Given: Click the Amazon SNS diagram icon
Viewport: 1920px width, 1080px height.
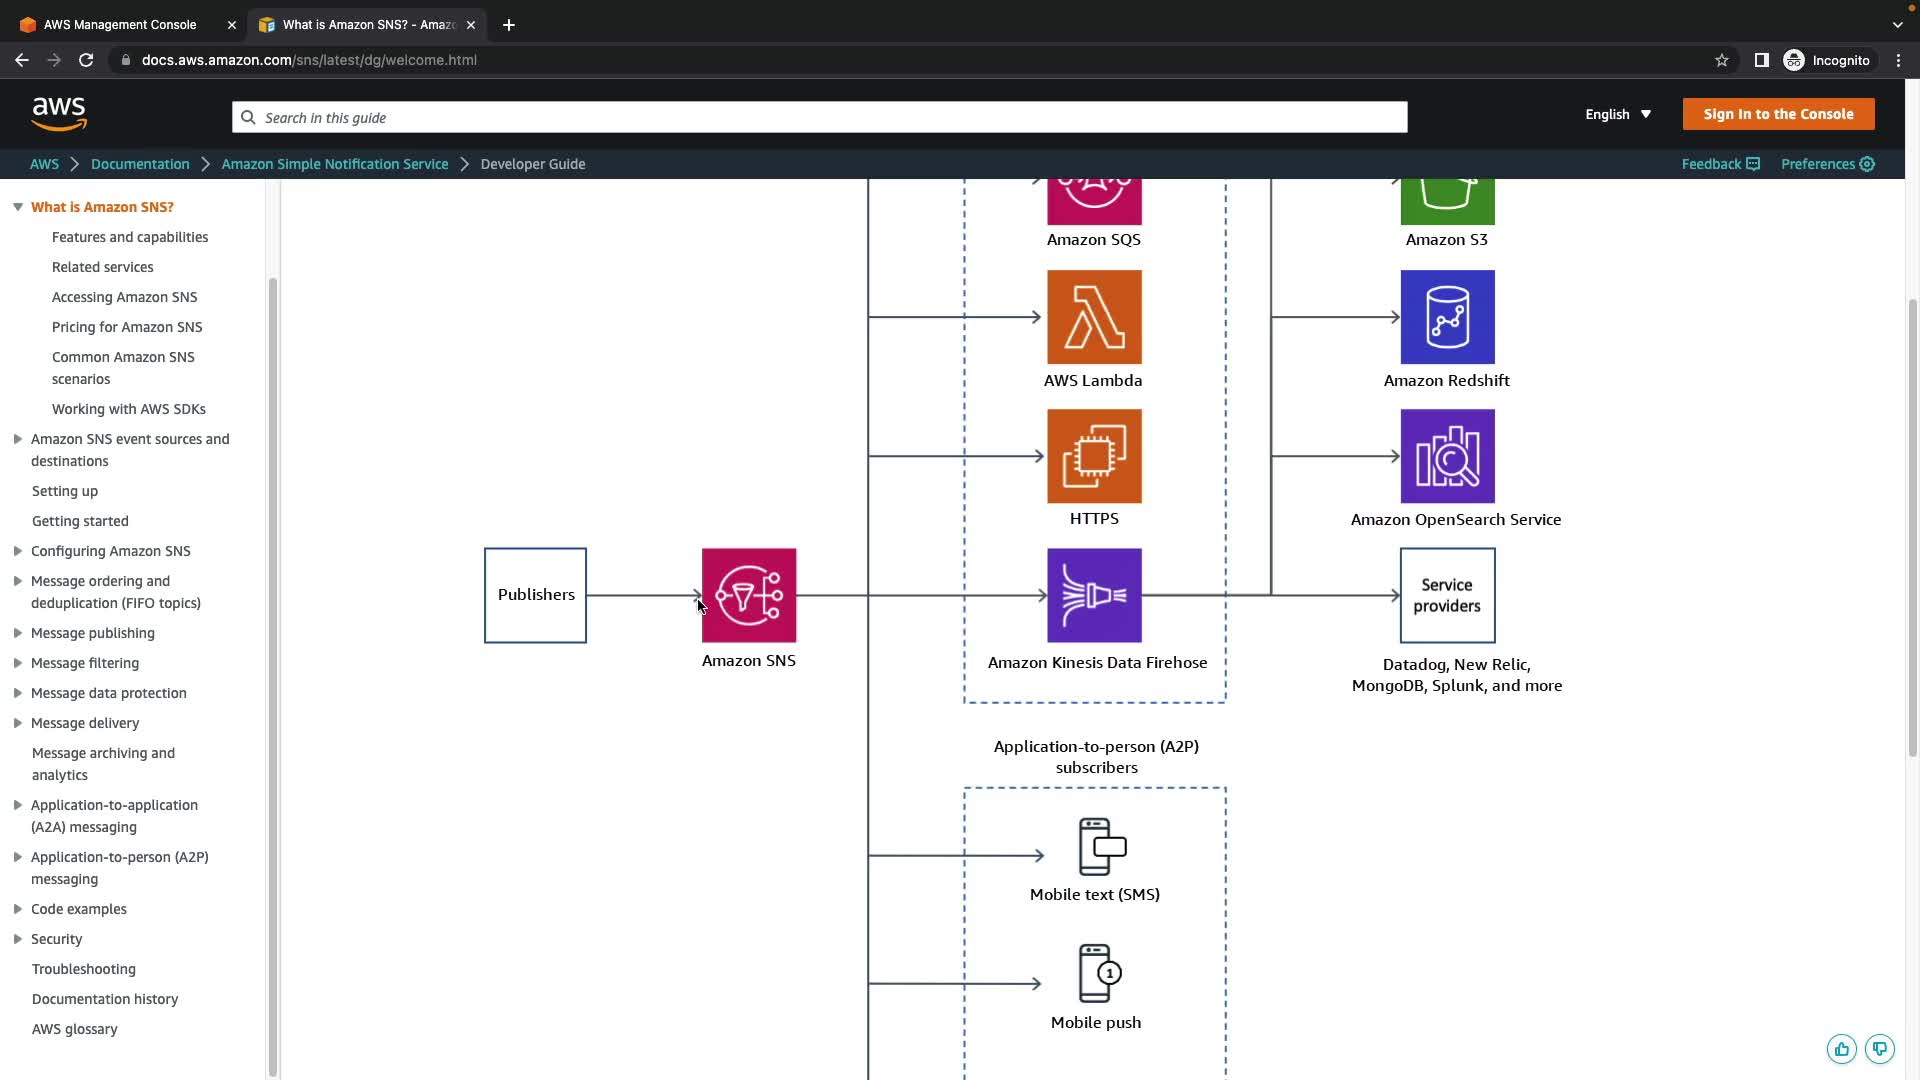Looking at the screenshot, I should click(x=749, y=595).
